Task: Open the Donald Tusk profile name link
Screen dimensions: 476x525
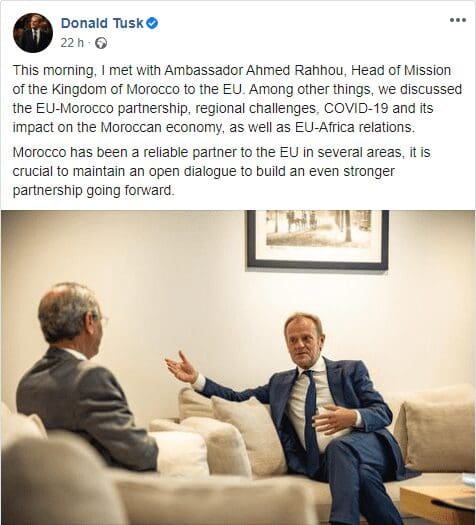Action: click(102, 23)
